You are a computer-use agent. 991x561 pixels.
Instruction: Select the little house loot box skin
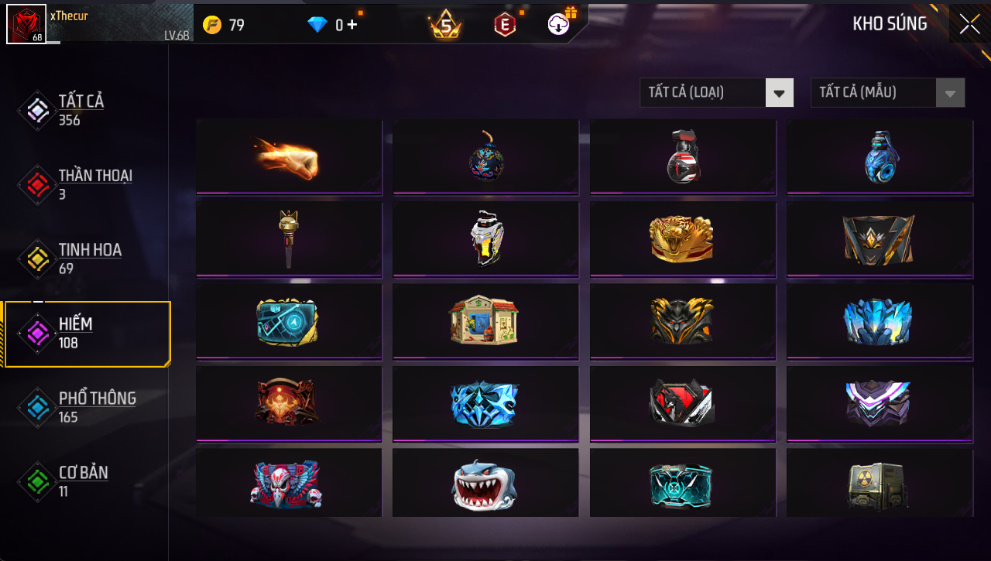coord(485,320)
